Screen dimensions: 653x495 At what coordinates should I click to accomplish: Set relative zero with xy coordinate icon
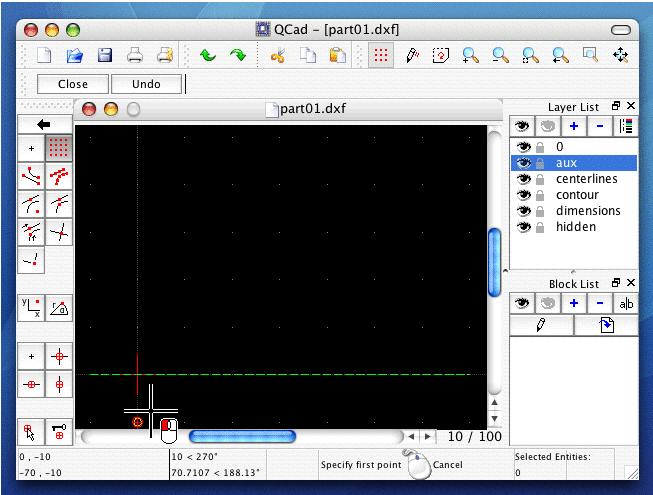point(31,308)
